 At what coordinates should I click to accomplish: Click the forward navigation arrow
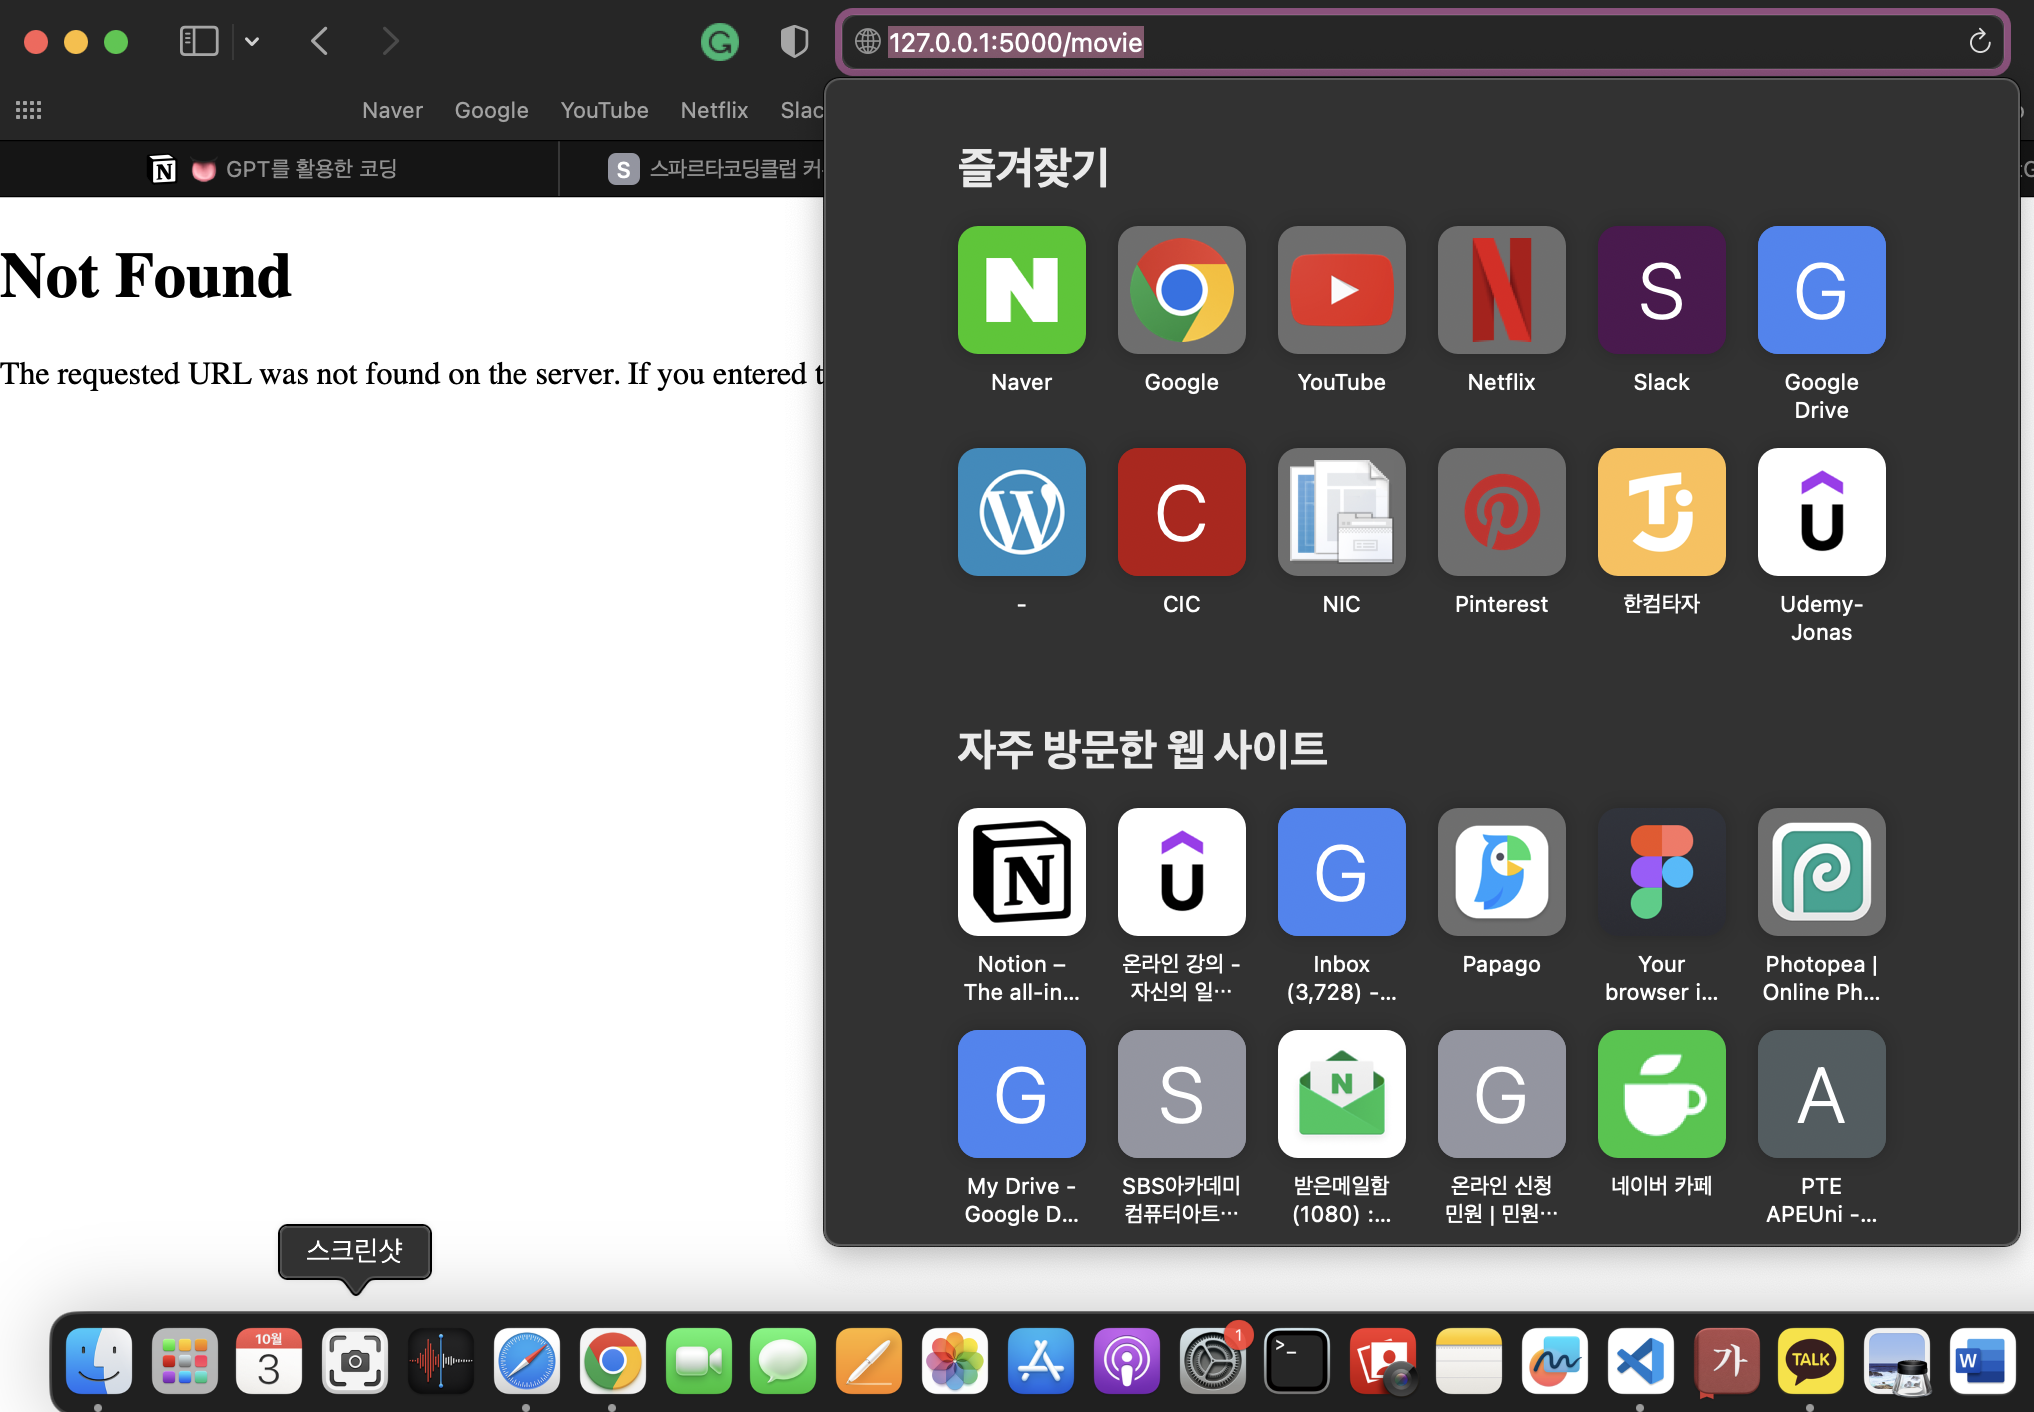pos(390,41)
